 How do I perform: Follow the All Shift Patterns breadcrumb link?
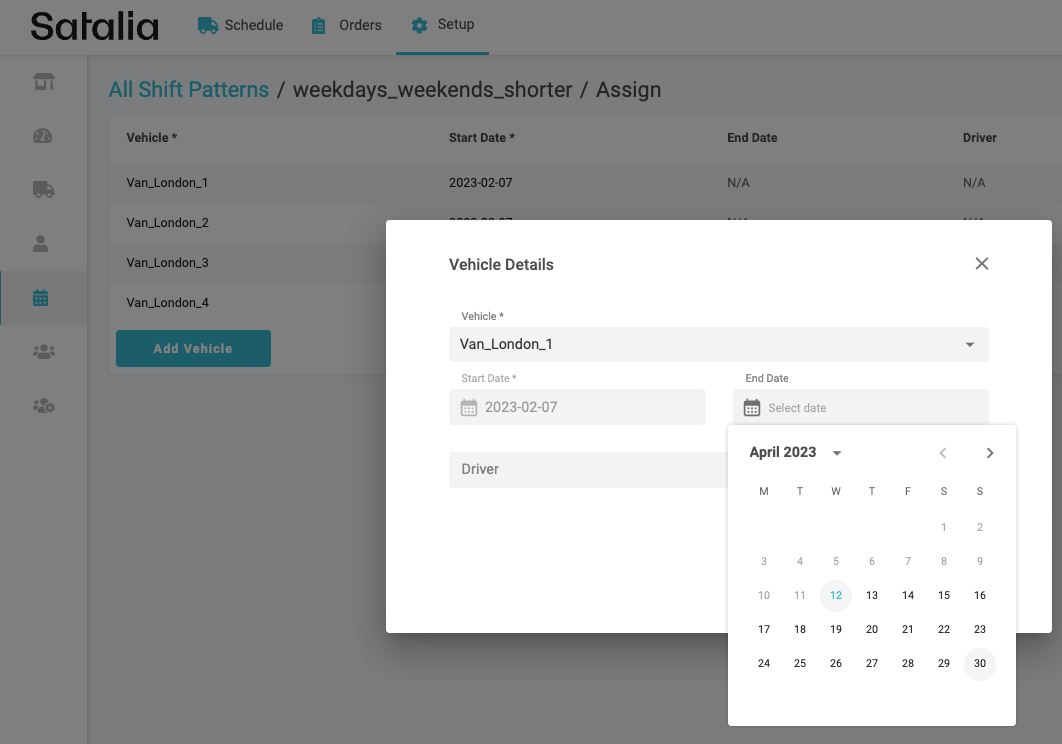tap(188, 90)
